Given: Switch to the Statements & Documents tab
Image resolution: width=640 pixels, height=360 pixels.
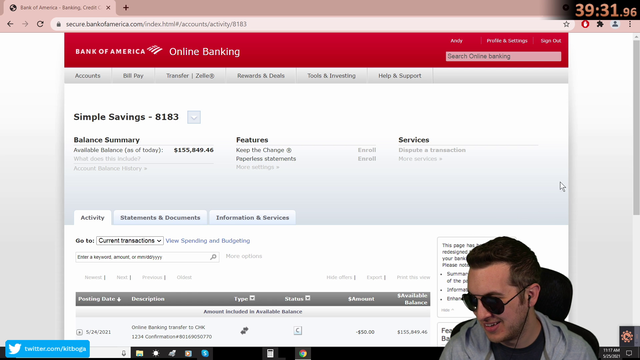Looking at the screenshot, I should tap(160, 218).
